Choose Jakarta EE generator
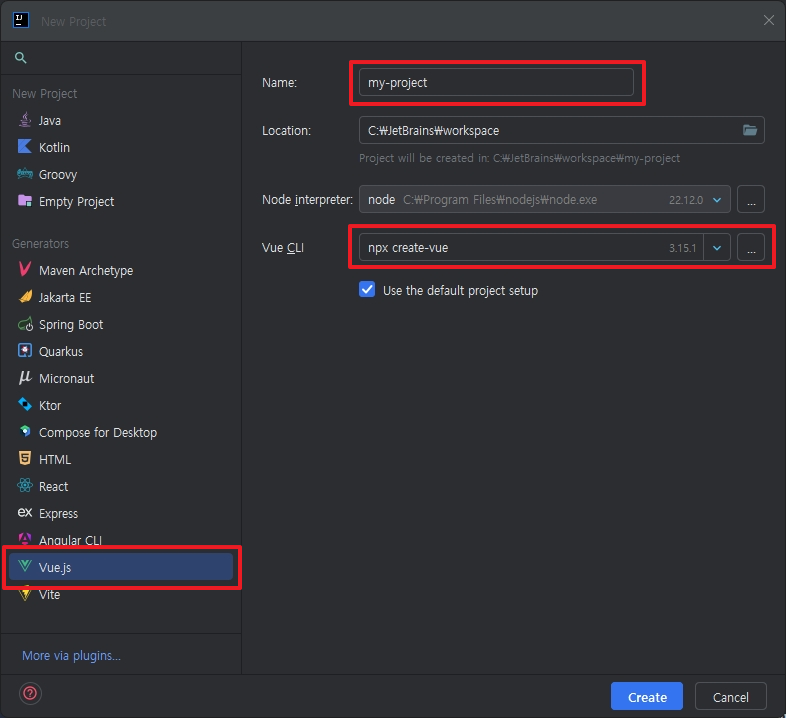 [x=121, y=298]
